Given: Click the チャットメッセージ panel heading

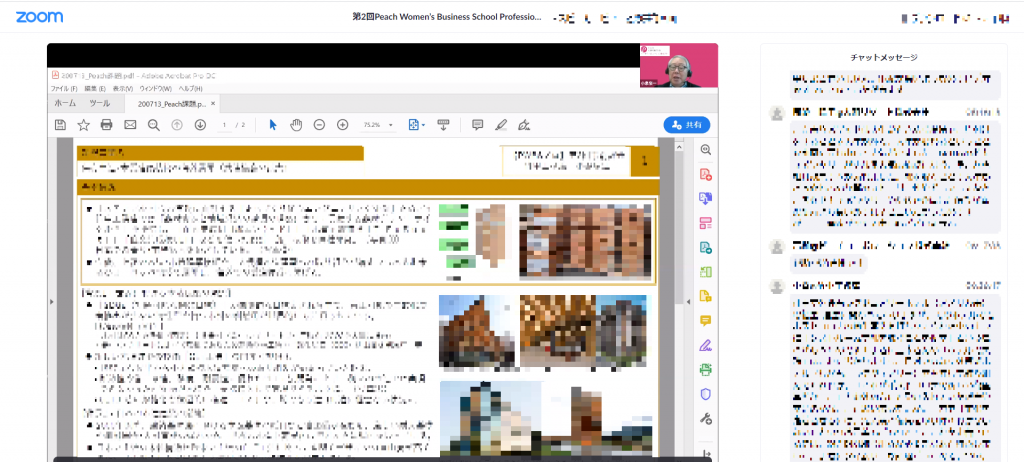Looking at the screenshot, I should tap(884, 58).
